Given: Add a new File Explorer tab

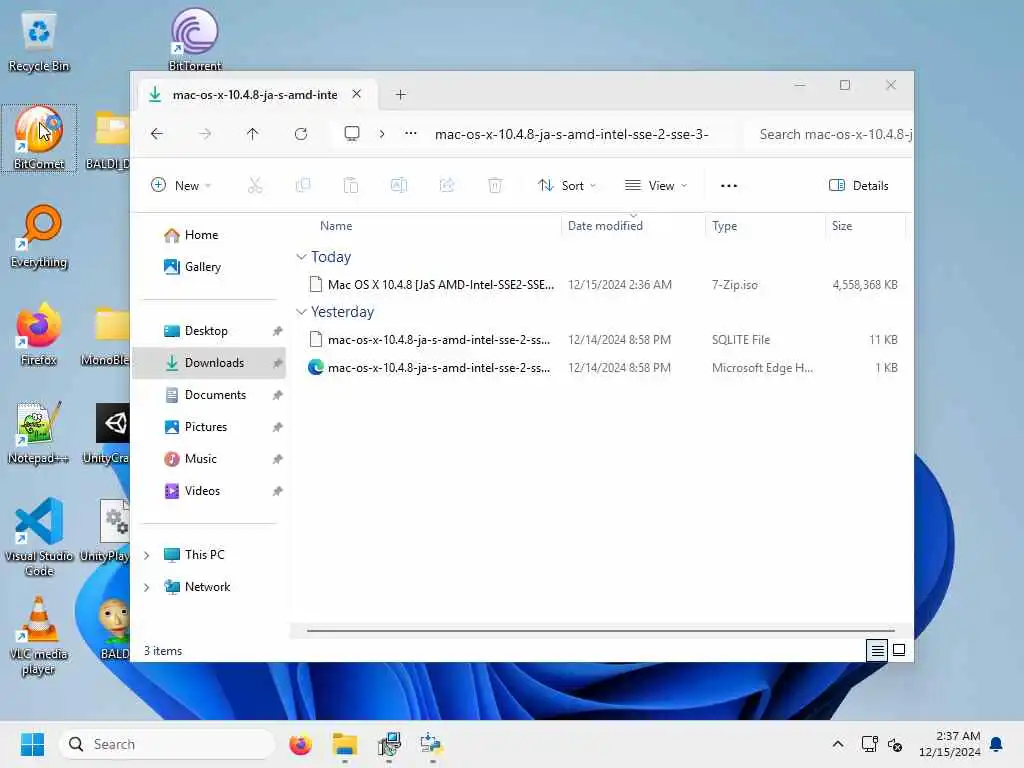Looking at the screenshot, I should (401, 95).
